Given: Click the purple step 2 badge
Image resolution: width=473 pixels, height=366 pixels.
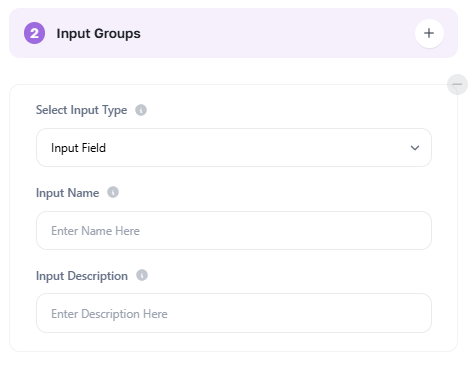Looking at the screenshot, I should (x=34, y=33).
